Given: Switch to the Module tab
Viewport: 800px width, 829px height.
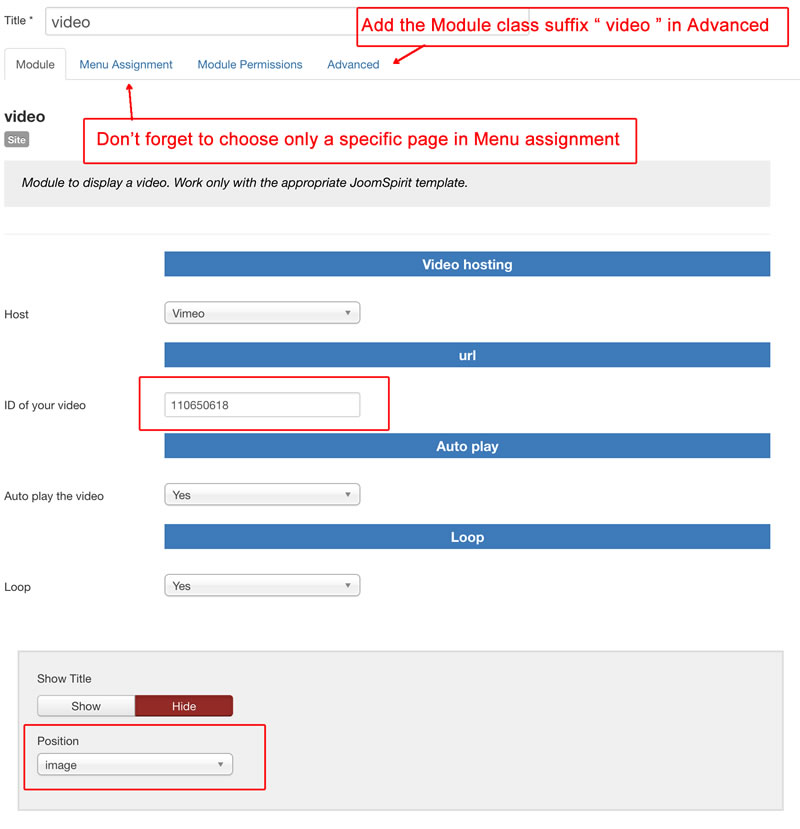Looking at the screenshot, I should [35, 65].
